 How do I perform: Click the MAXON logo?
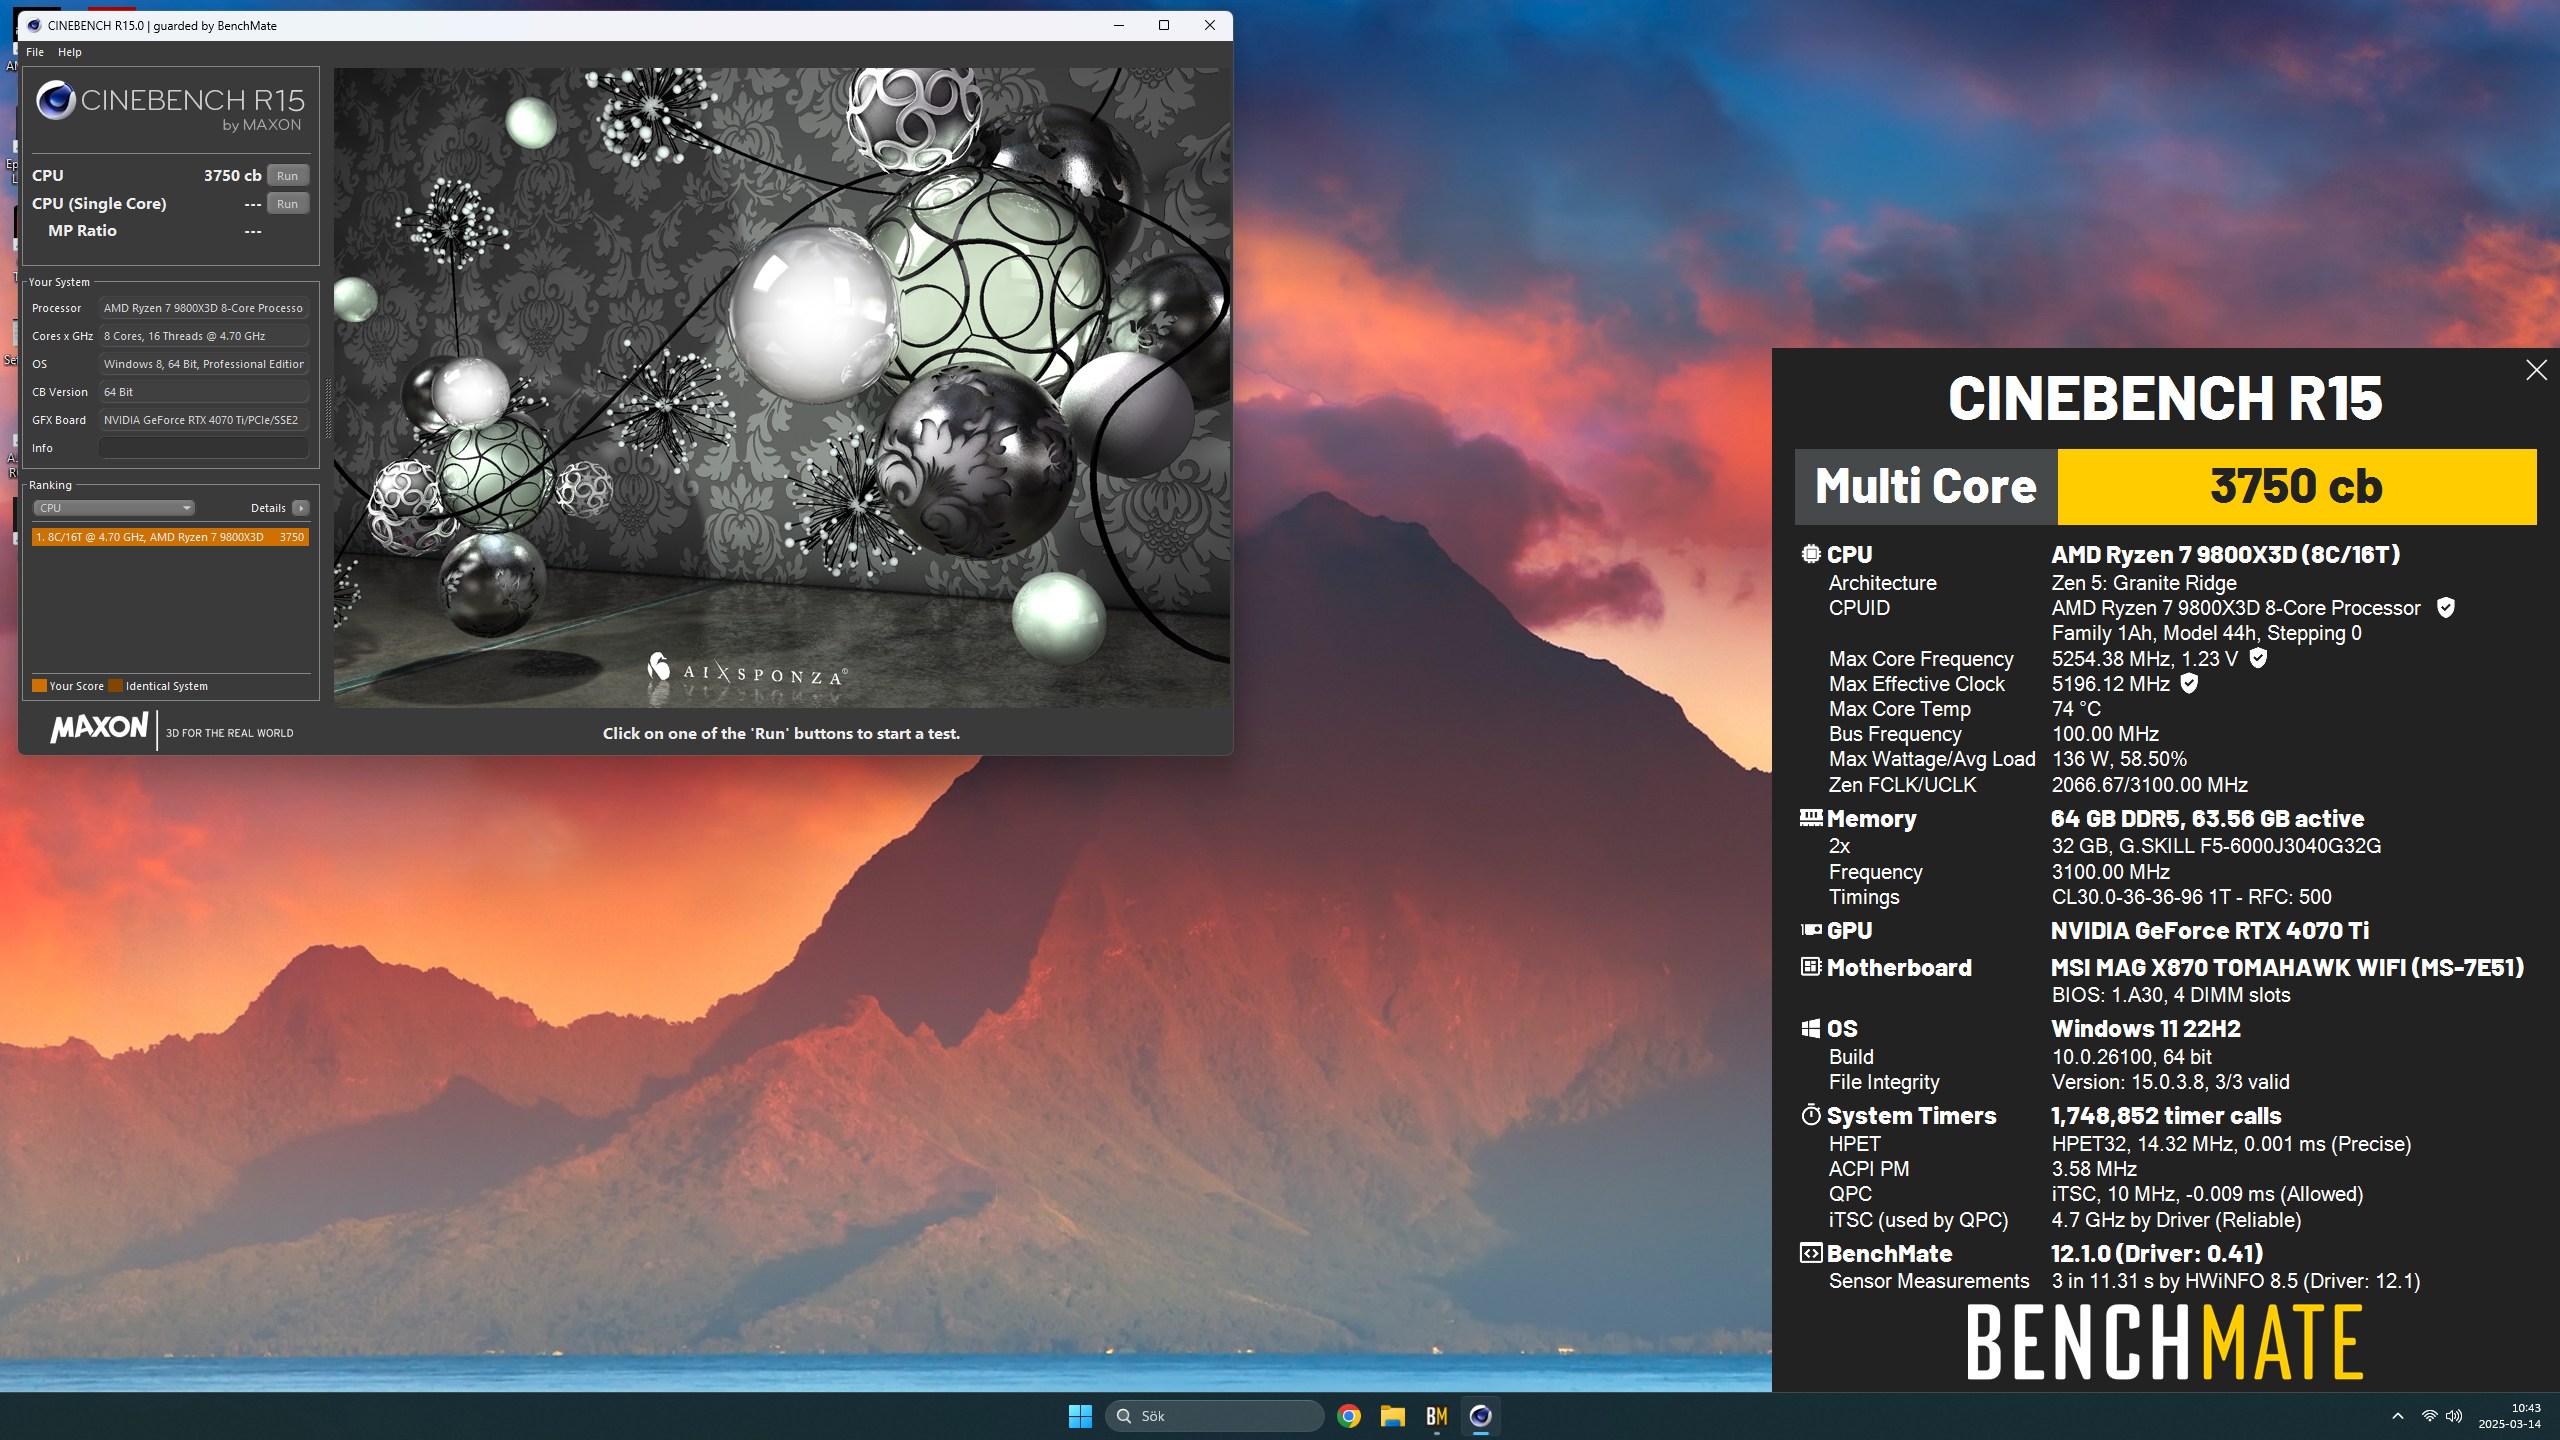99,727
